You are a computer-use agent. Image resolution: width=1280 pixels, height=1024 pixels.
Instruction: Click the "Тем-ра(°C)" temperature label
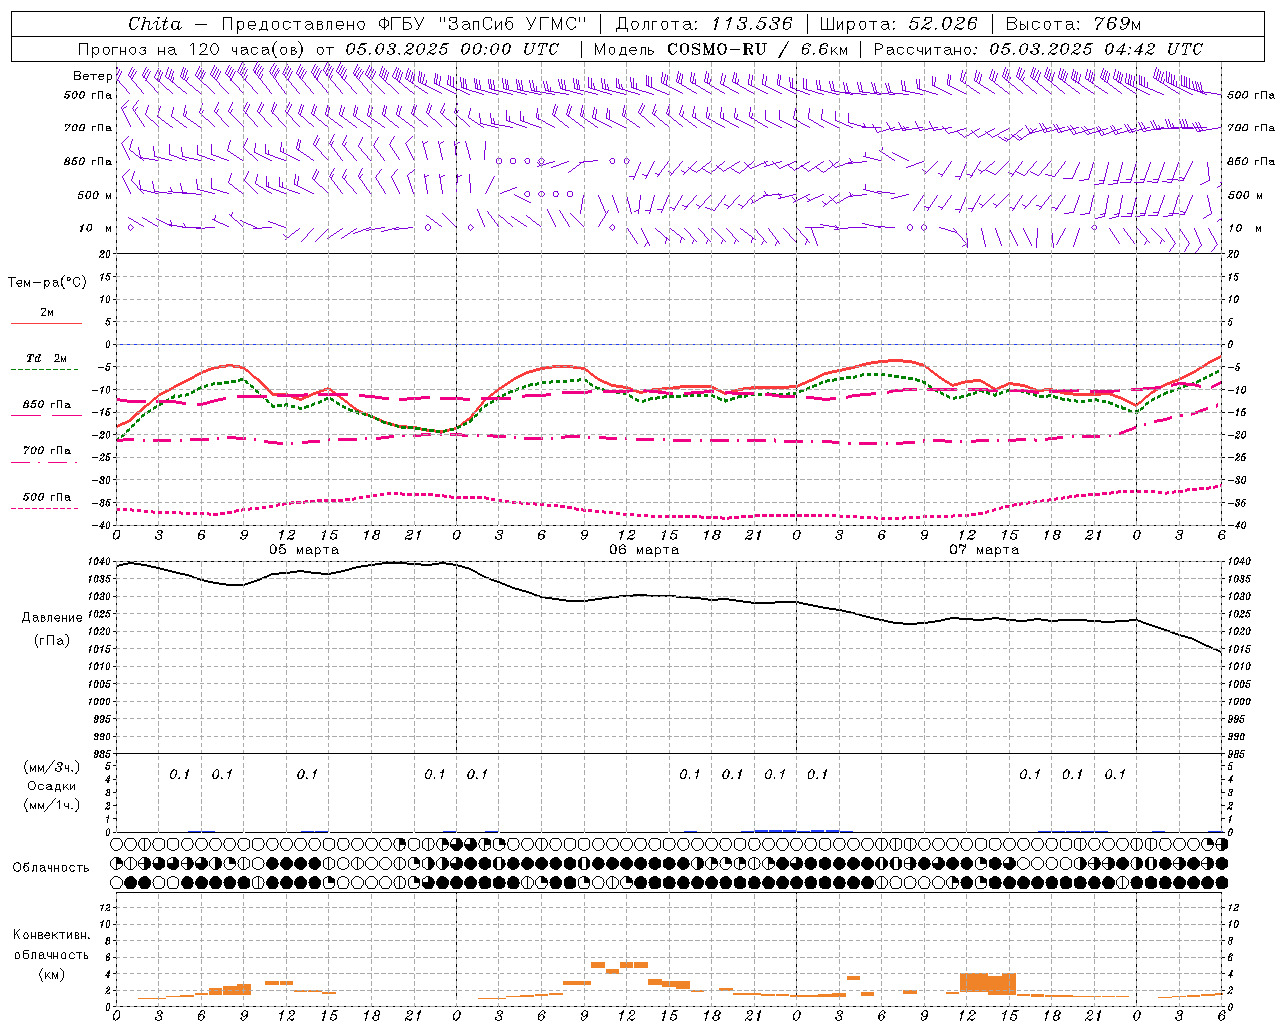[47, 283]
